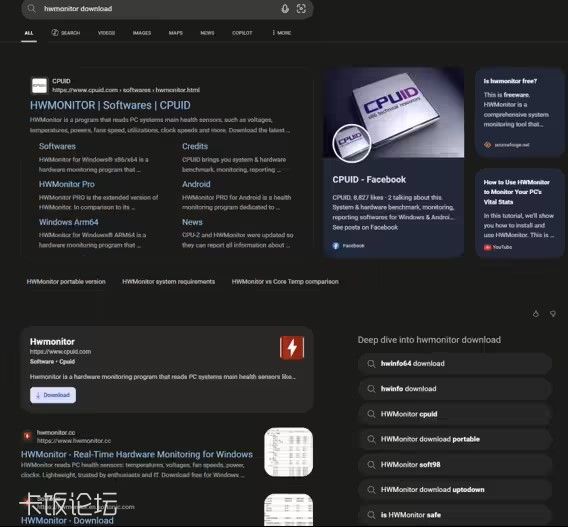
Task: Open visual search camera icon
Action: point(301,9)
